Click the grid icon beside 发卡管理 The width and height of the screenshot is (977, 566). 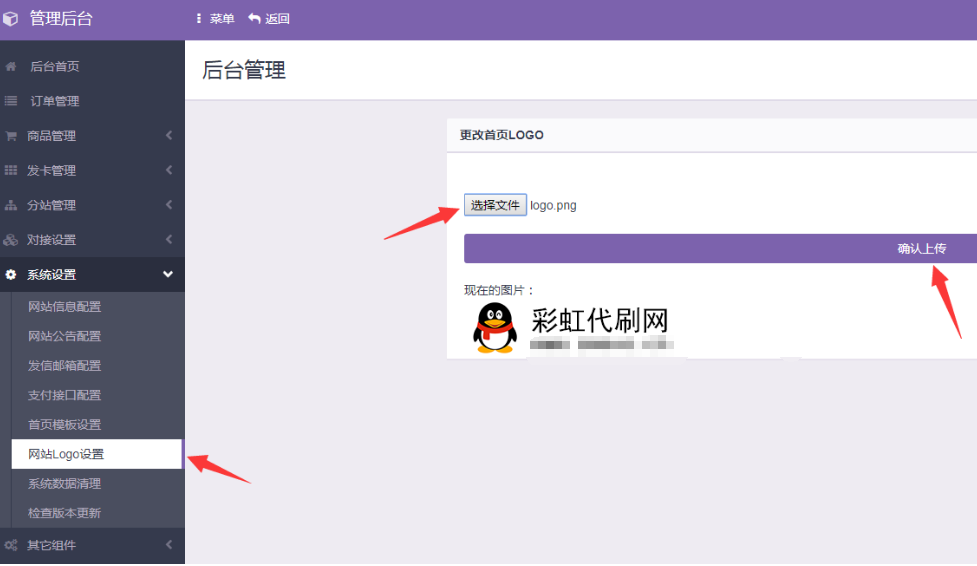[x=11, y=171]
